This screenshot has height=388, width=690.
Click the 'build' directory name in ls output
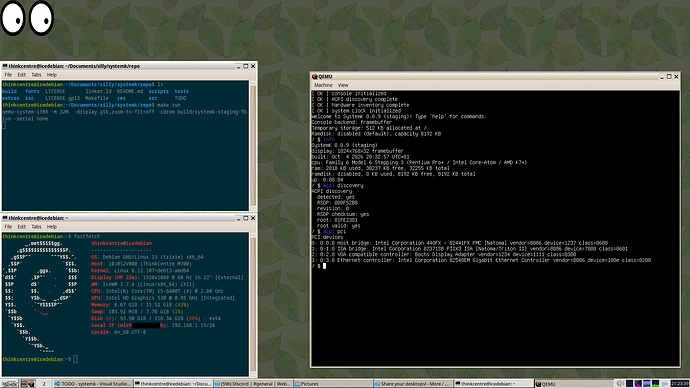click(9, 92)
